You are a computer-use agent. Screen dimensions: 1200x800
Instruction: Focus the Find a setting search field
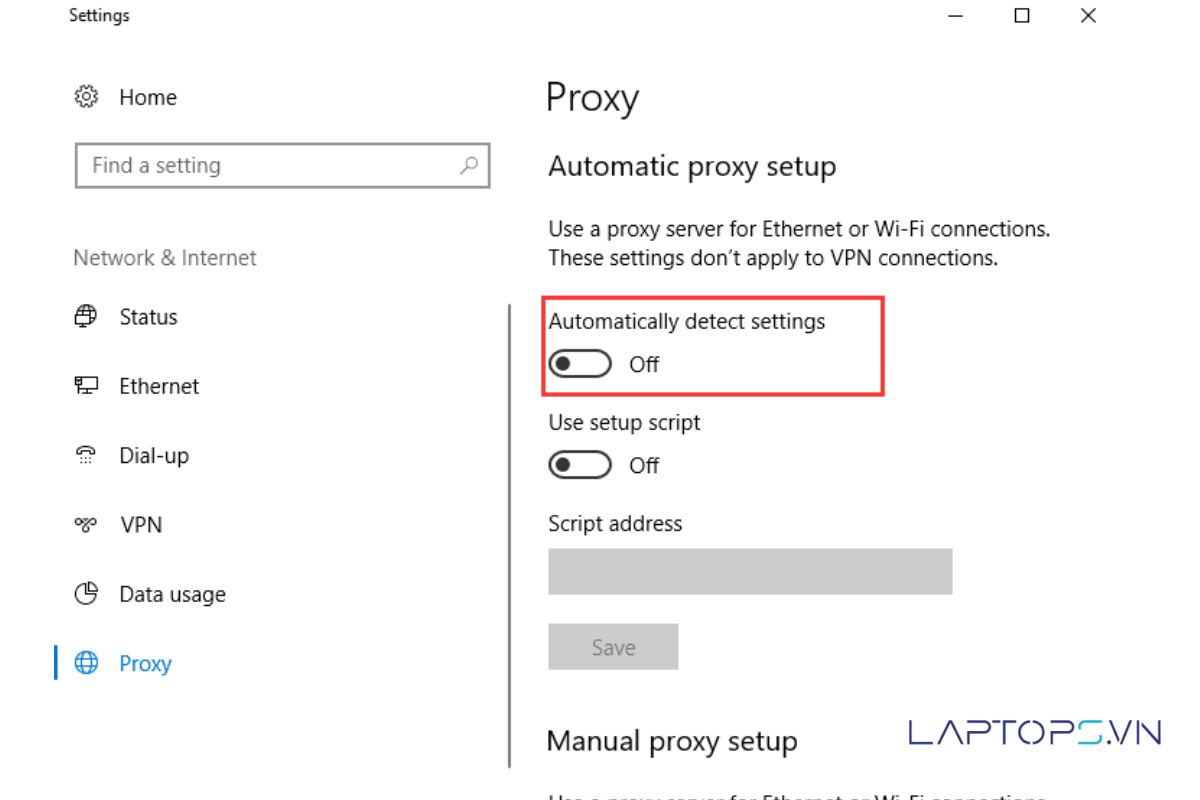pyautogui.click(x=270, y=166)
